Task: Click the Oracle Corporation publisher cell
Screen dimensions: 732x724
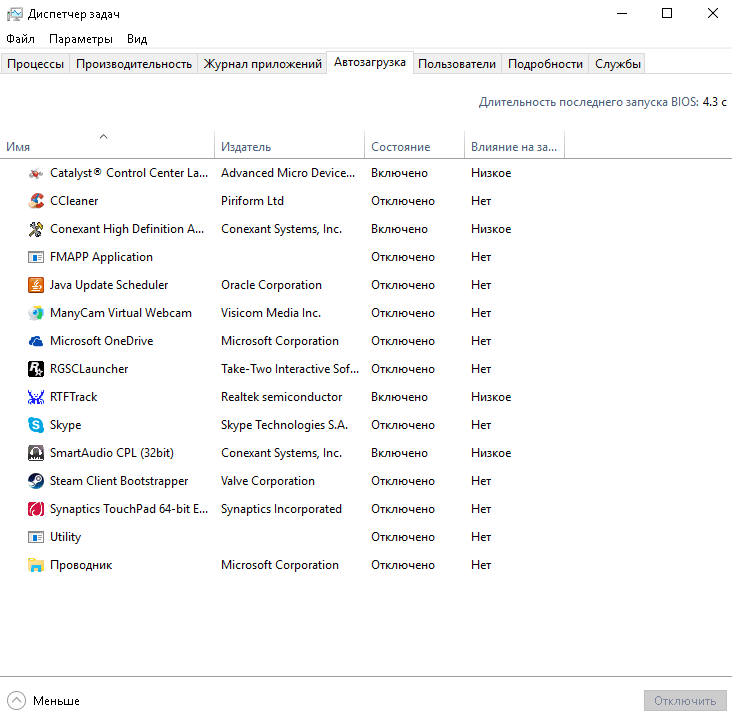Action: point(271,285)
